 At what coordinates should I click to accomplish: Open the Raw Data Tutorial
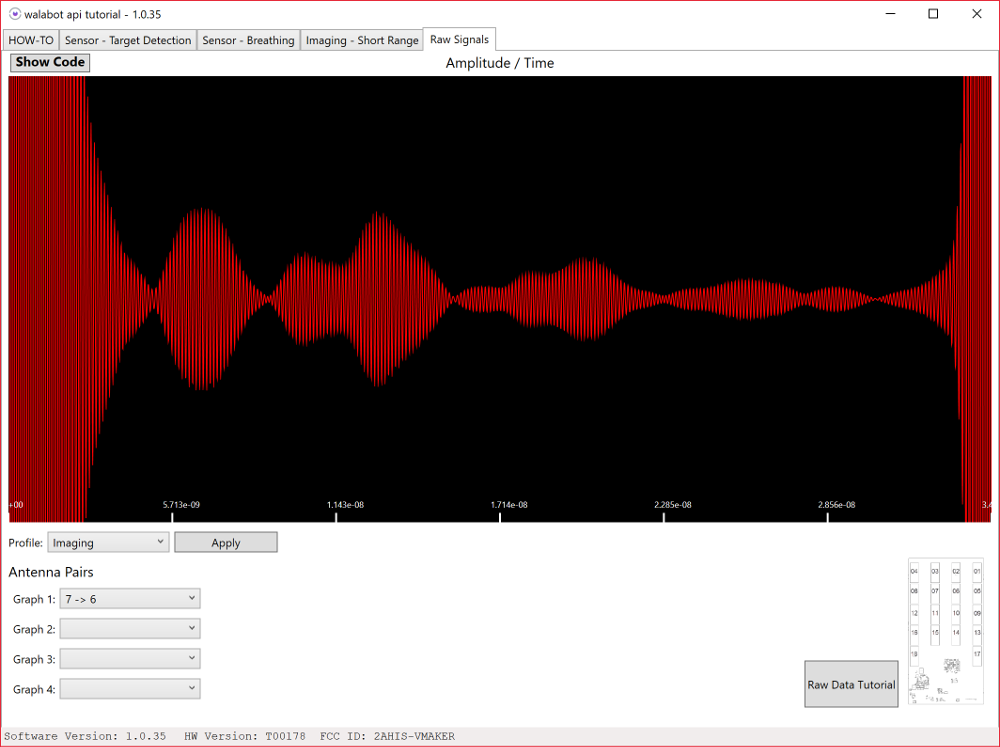click(x=851, y=684)
